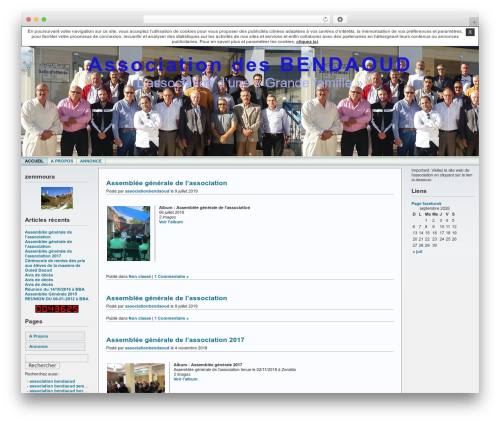Click the Association des BENDAOUD site title
Viewport: 500px width, 423px height.
click(x=249, y=64)
